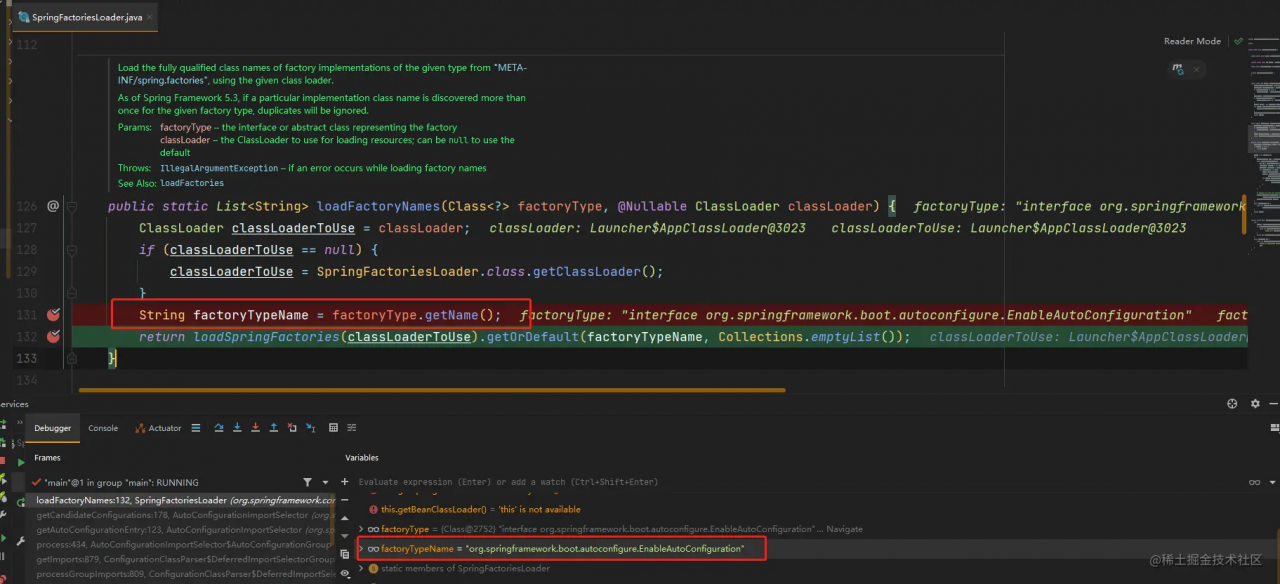Viewport: 1280px width, 584px height.
Task: Toggle the eye icon in Variables sidebar
Action: (x=344, y=573)
